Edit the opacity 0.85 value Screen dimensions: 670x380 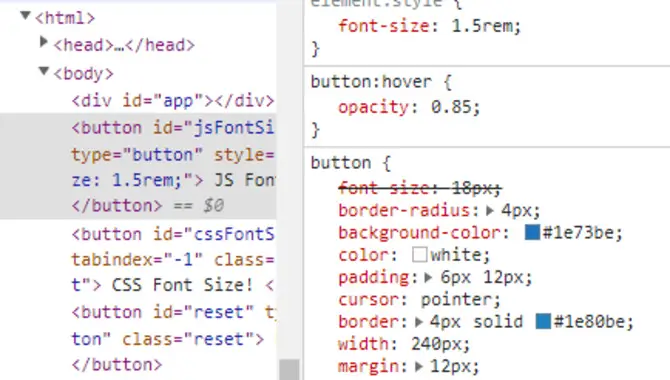click(451, 107)
